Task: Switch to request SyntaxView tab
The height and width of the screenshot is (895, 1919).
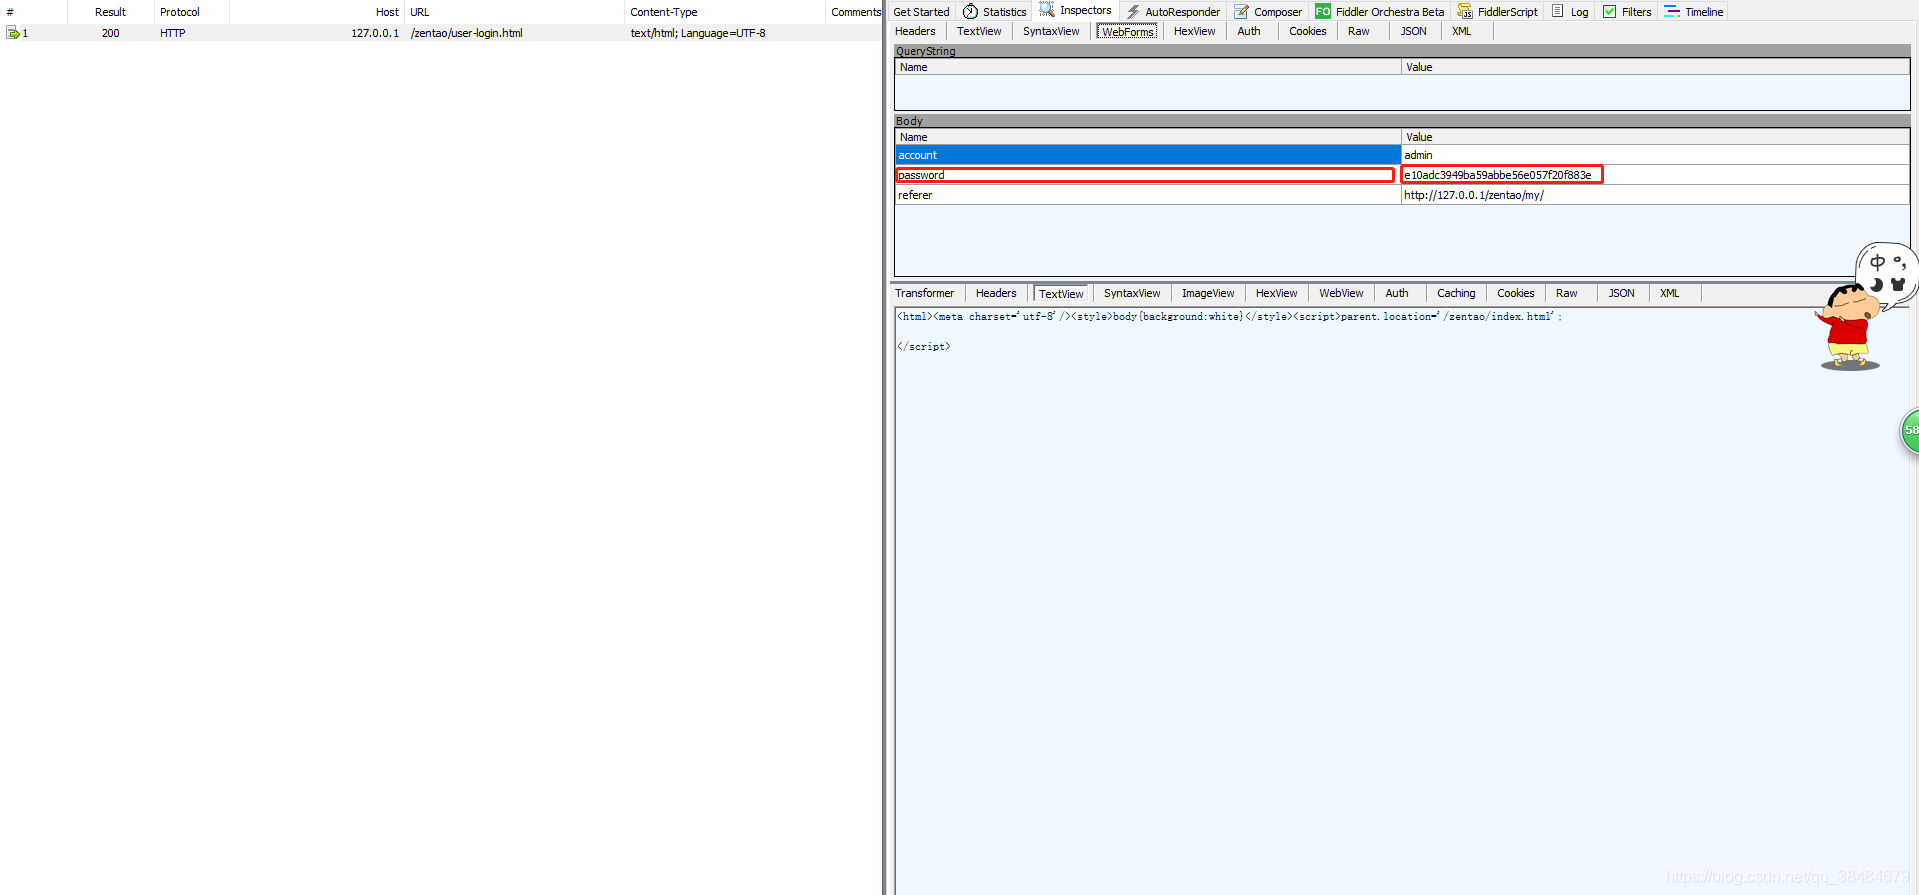Action: (1051, 31)
